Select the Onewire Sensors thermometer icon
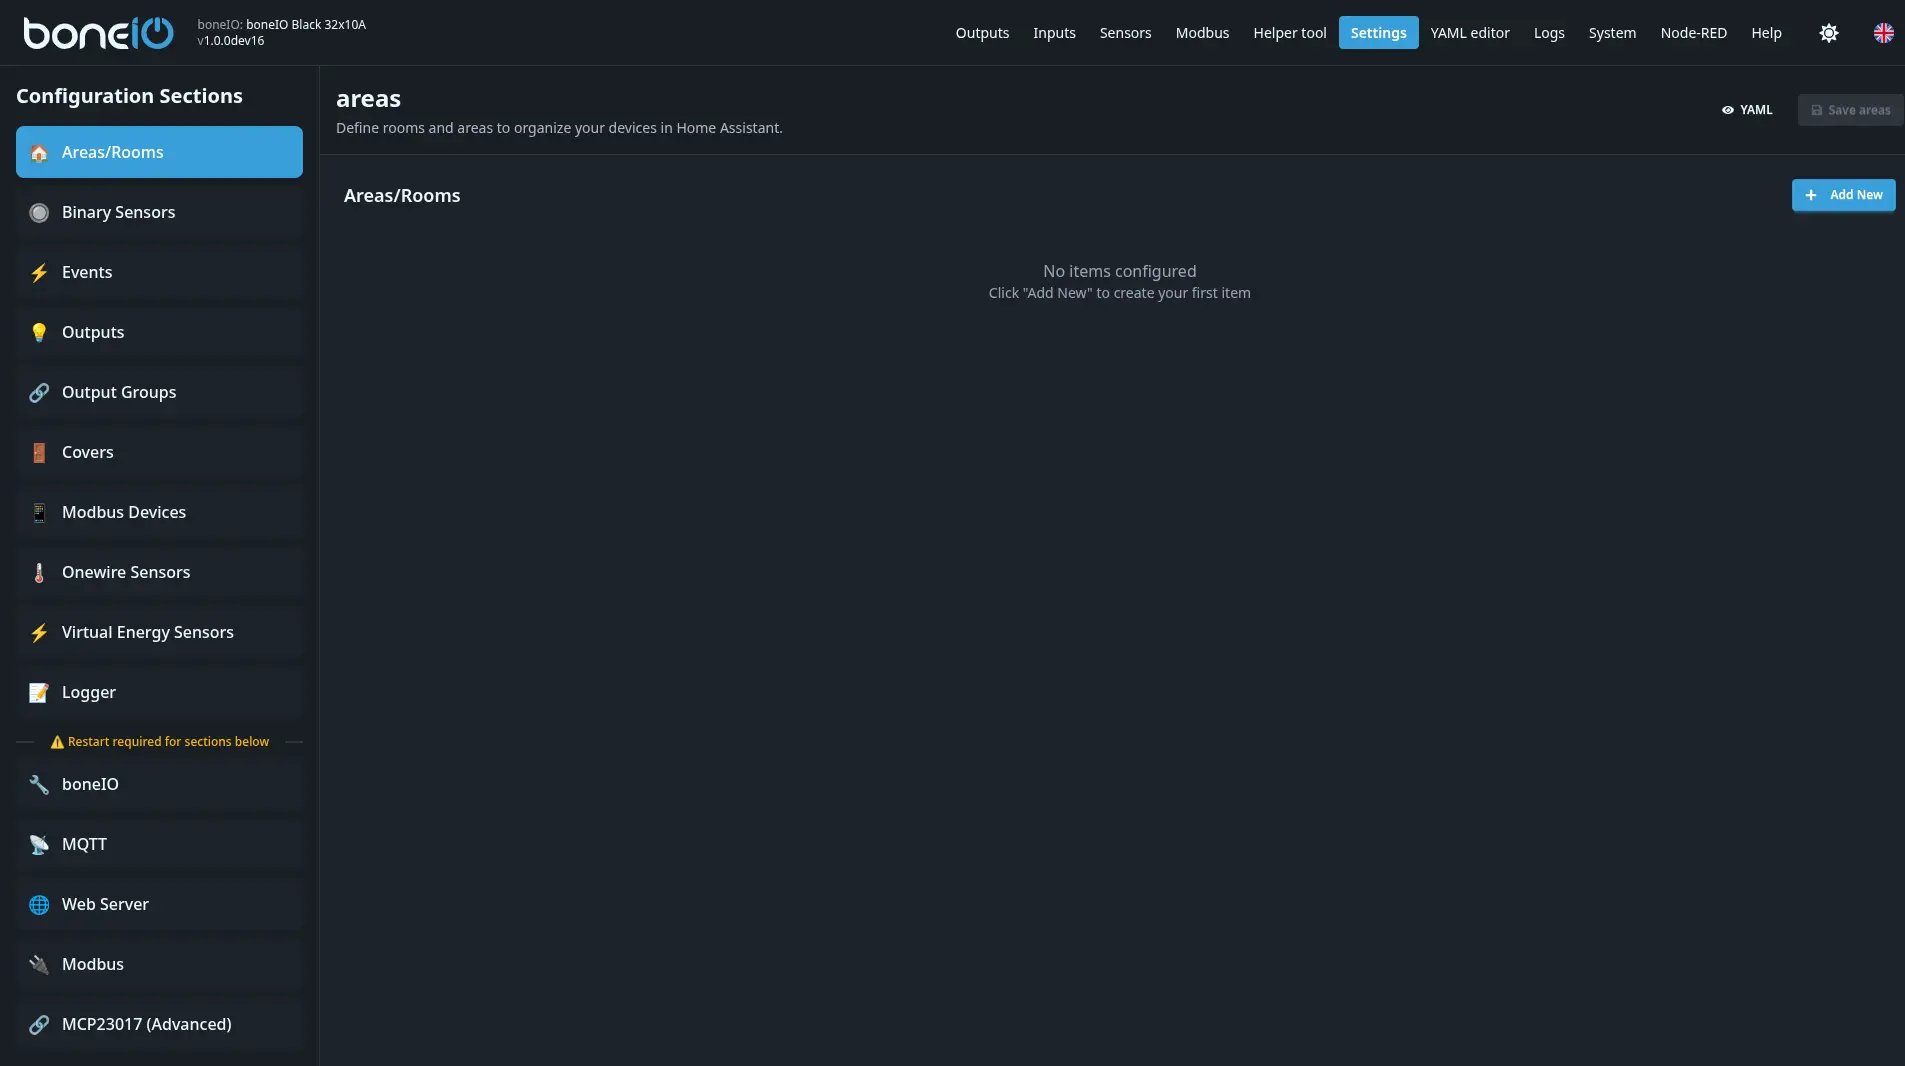Image resolution: width=1905 pixels, height=1066 pixels. pyautogui.click(x=39, y=572)
